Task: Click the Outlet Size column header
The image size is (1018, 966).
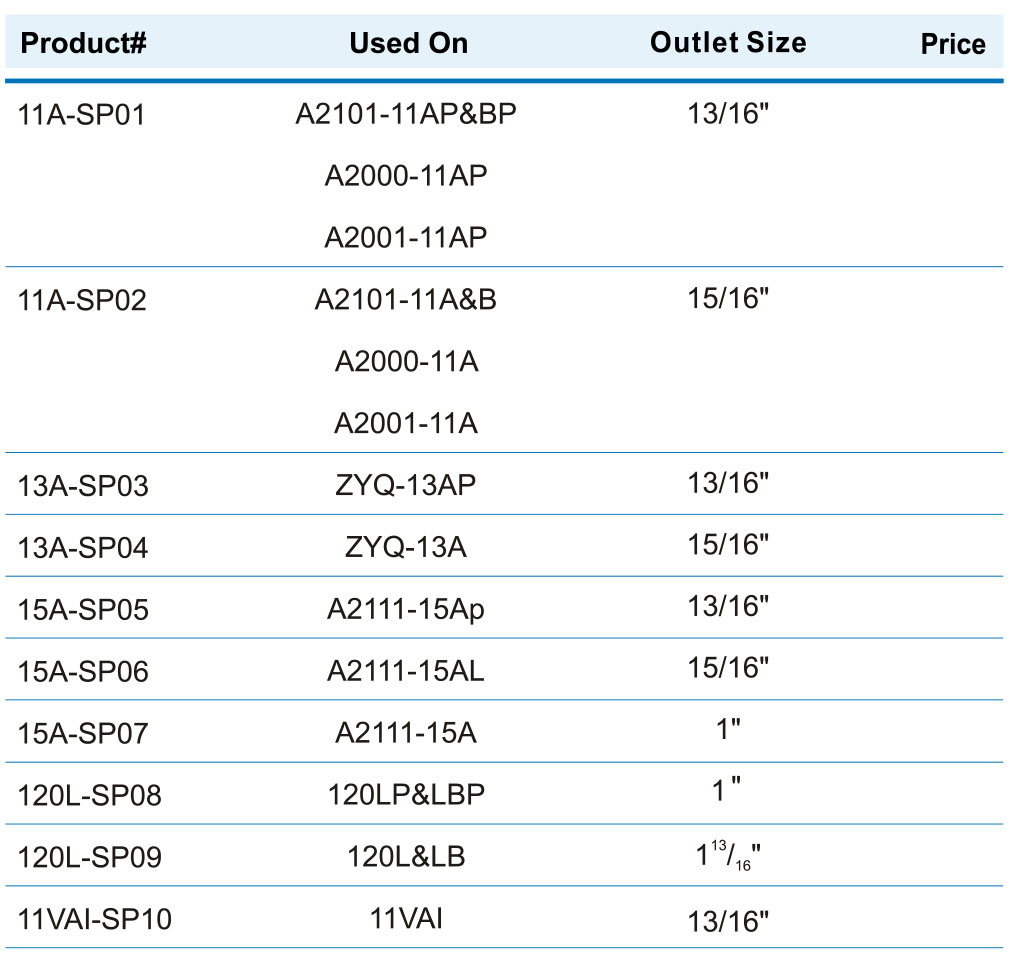Action: tap(728, 43)
